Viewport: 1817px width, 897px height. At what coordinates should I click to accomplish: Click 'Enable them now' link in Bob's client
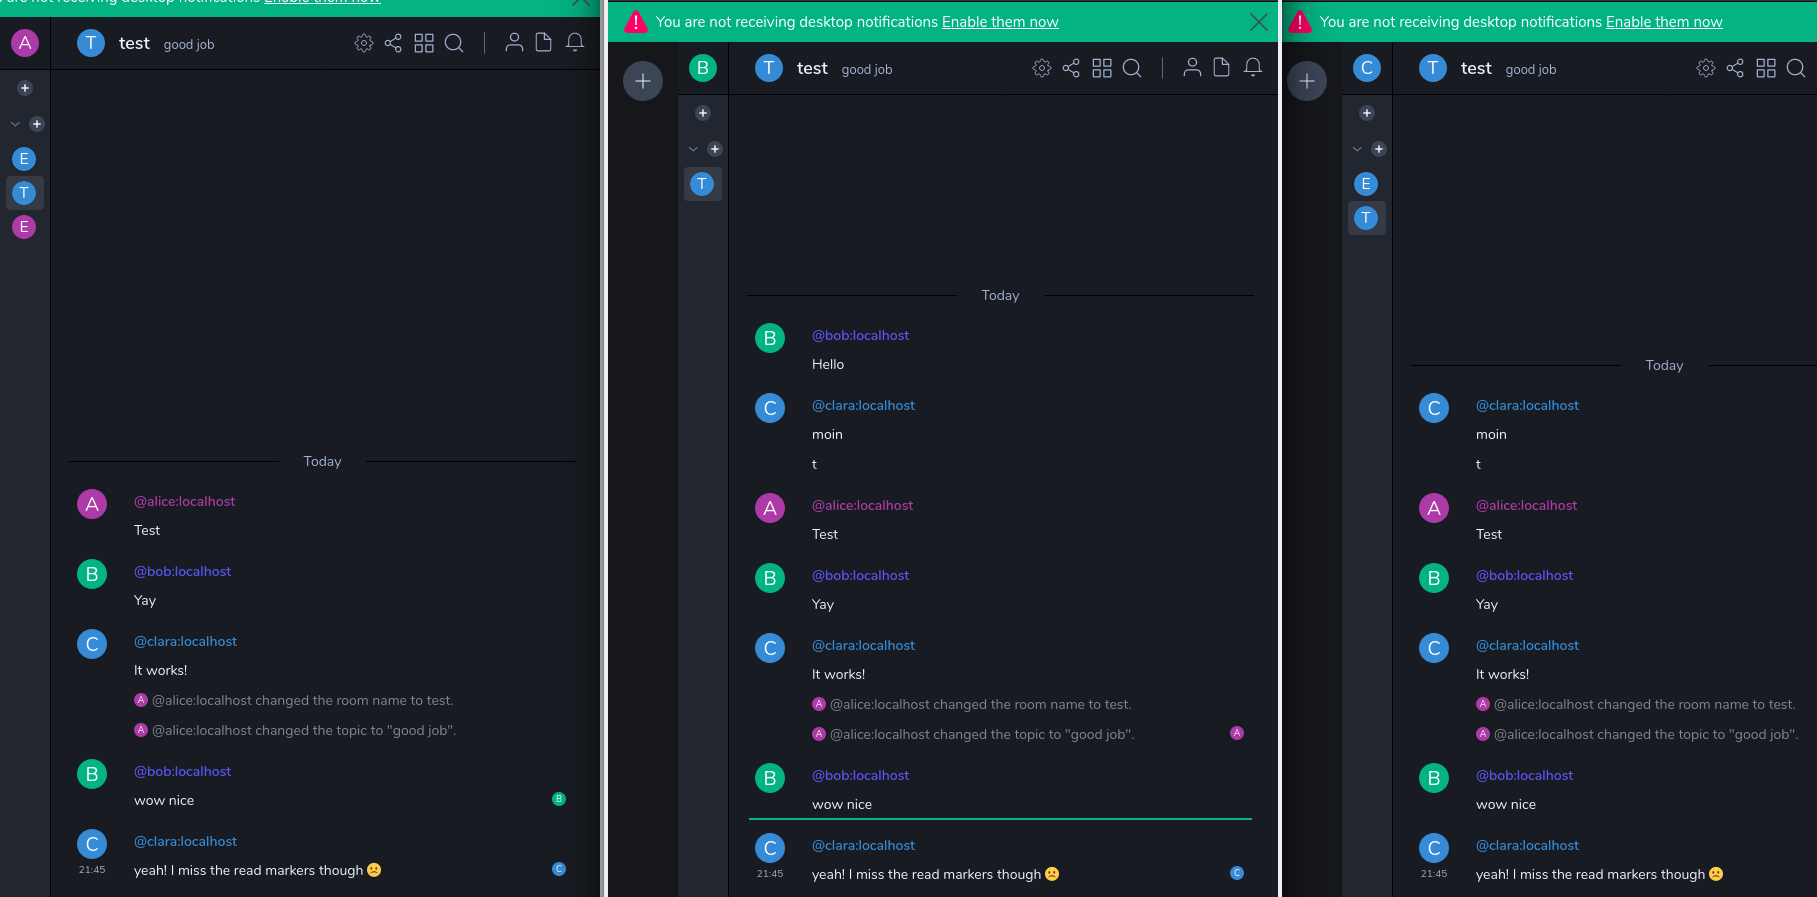(1000, 22)
